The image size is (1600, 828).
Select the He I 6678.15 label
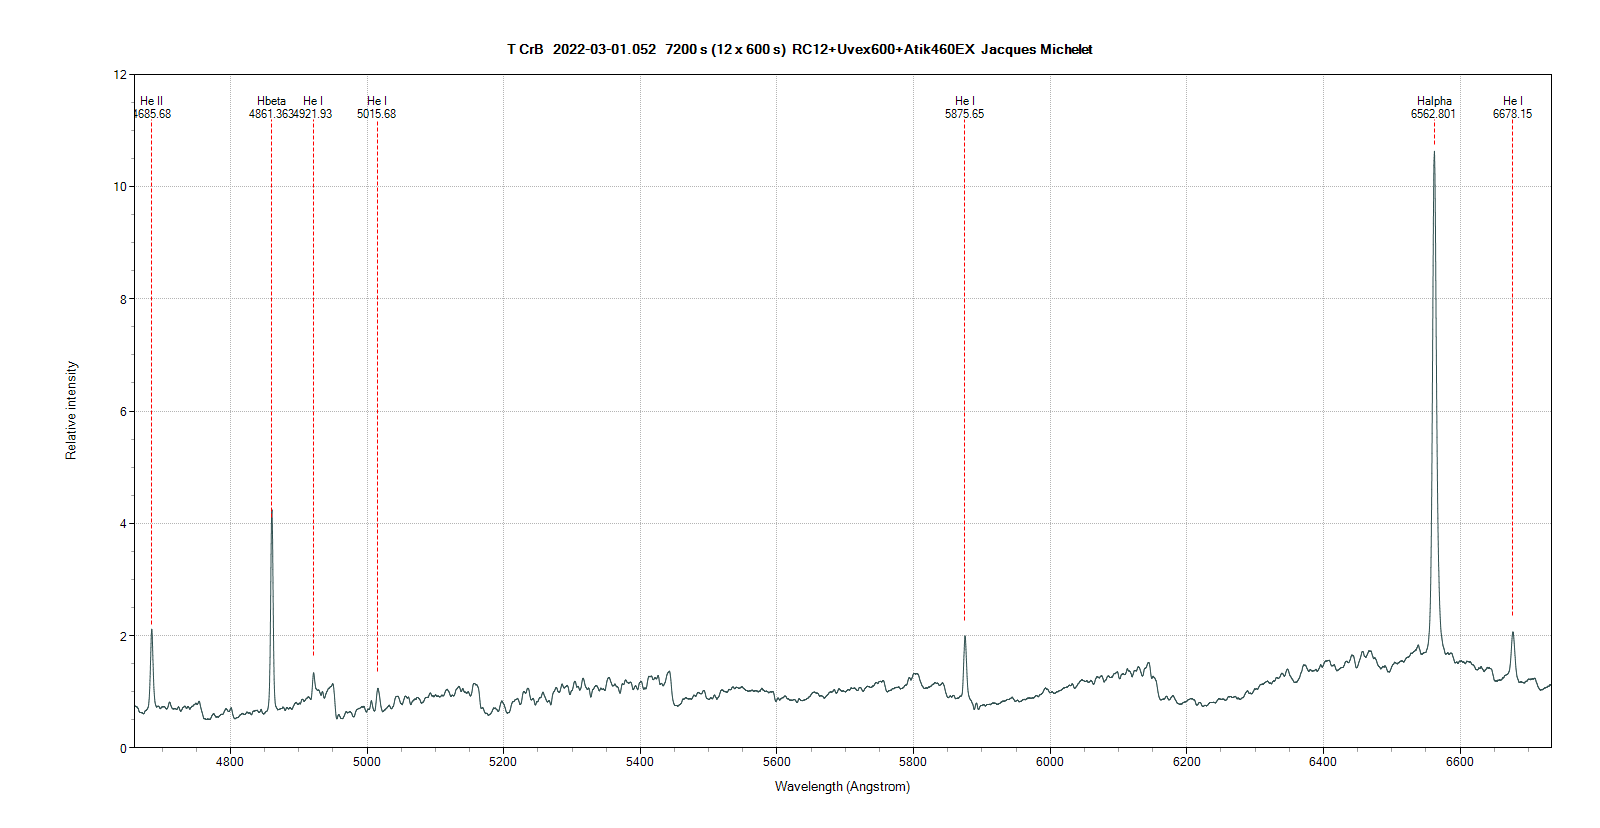coord(1512,107)
